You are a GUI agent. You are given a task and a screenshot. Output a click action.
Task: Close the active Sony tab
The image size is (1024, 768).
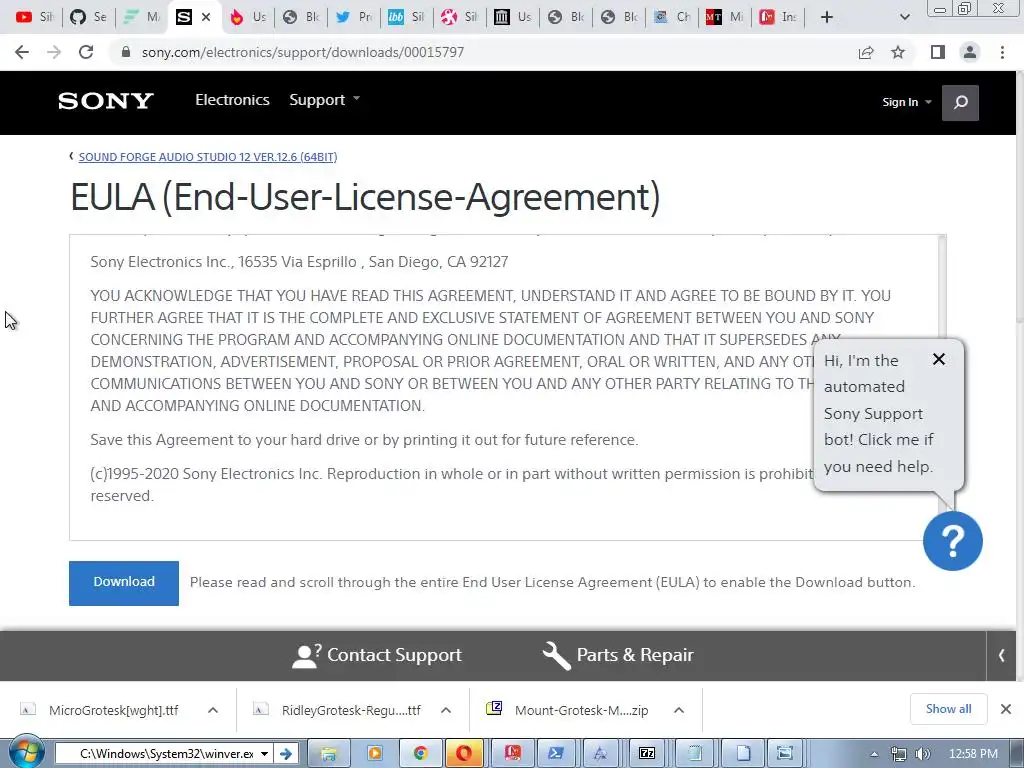click(x=206, y=17)
